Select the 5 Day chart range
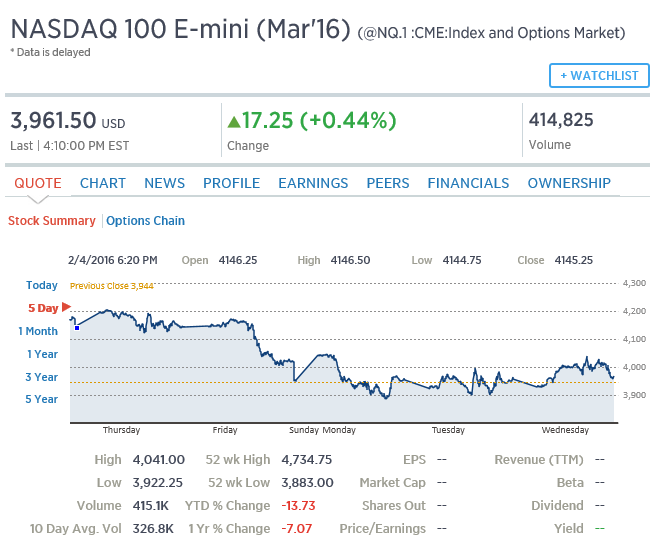Screen dimensions: 658x556 pos(43,308)
